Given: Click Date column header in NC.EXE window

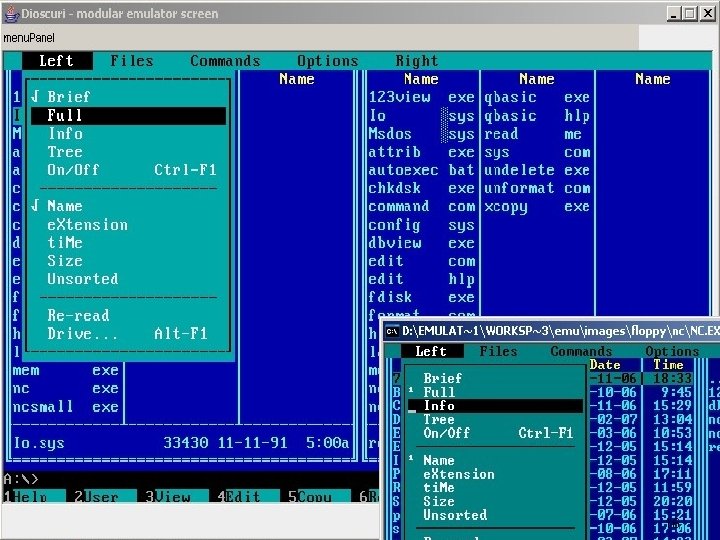Looking at the screenshot, I should click(x=605, y=365).
